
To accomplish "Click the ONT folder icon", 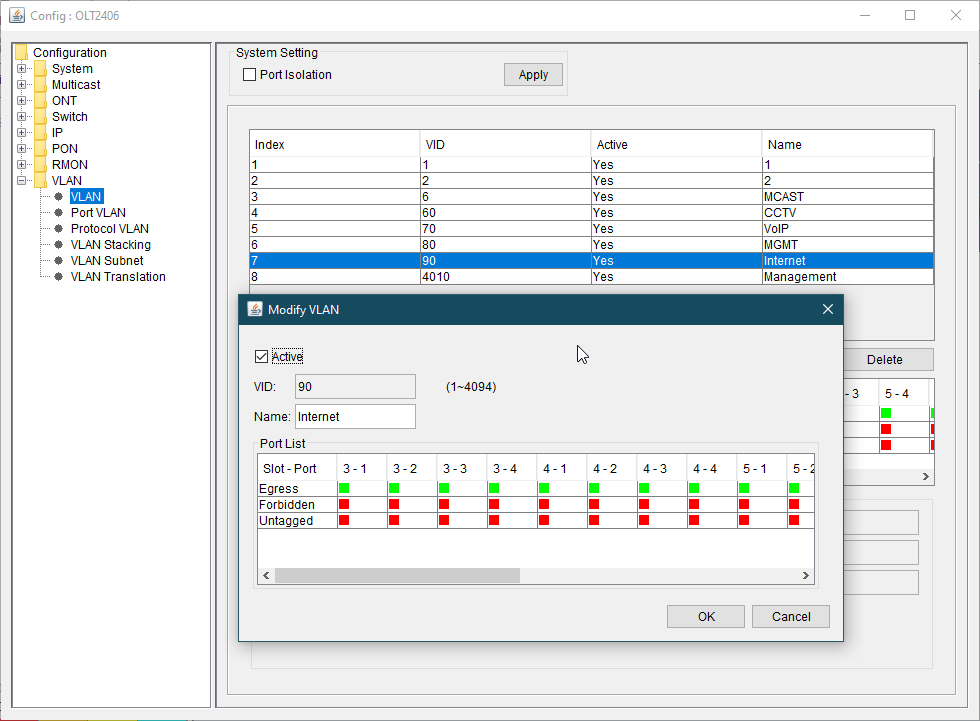I will coord(40,101).
